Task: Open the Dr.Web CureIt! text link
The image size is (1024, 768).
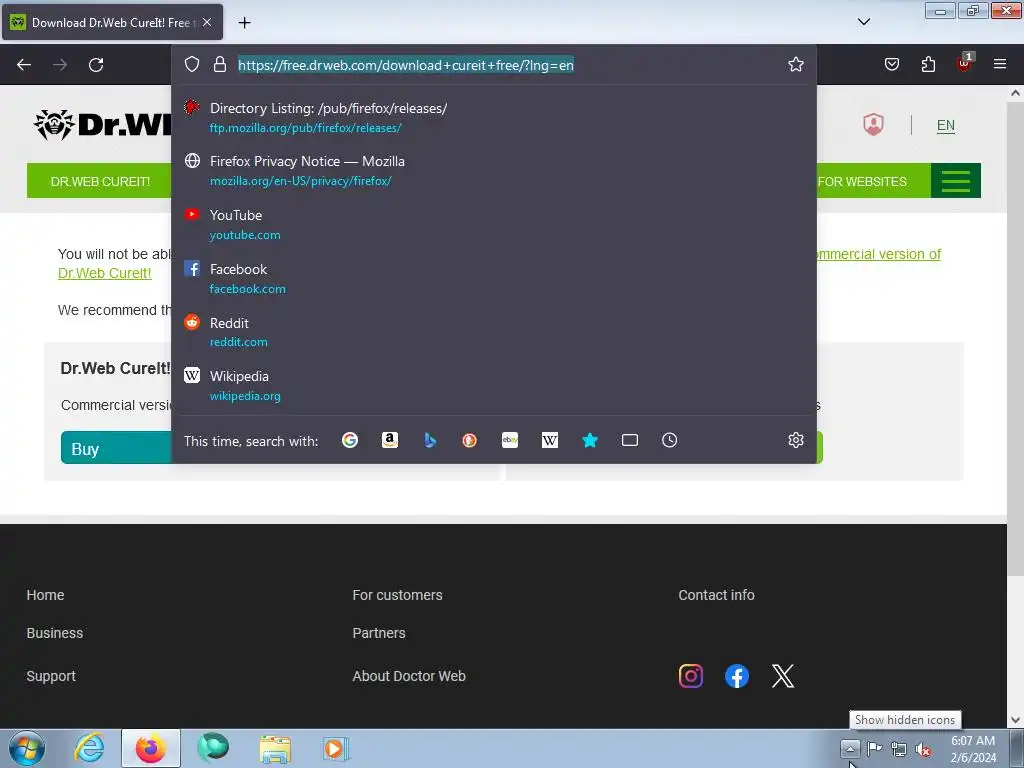Action: tap(104, 273)
